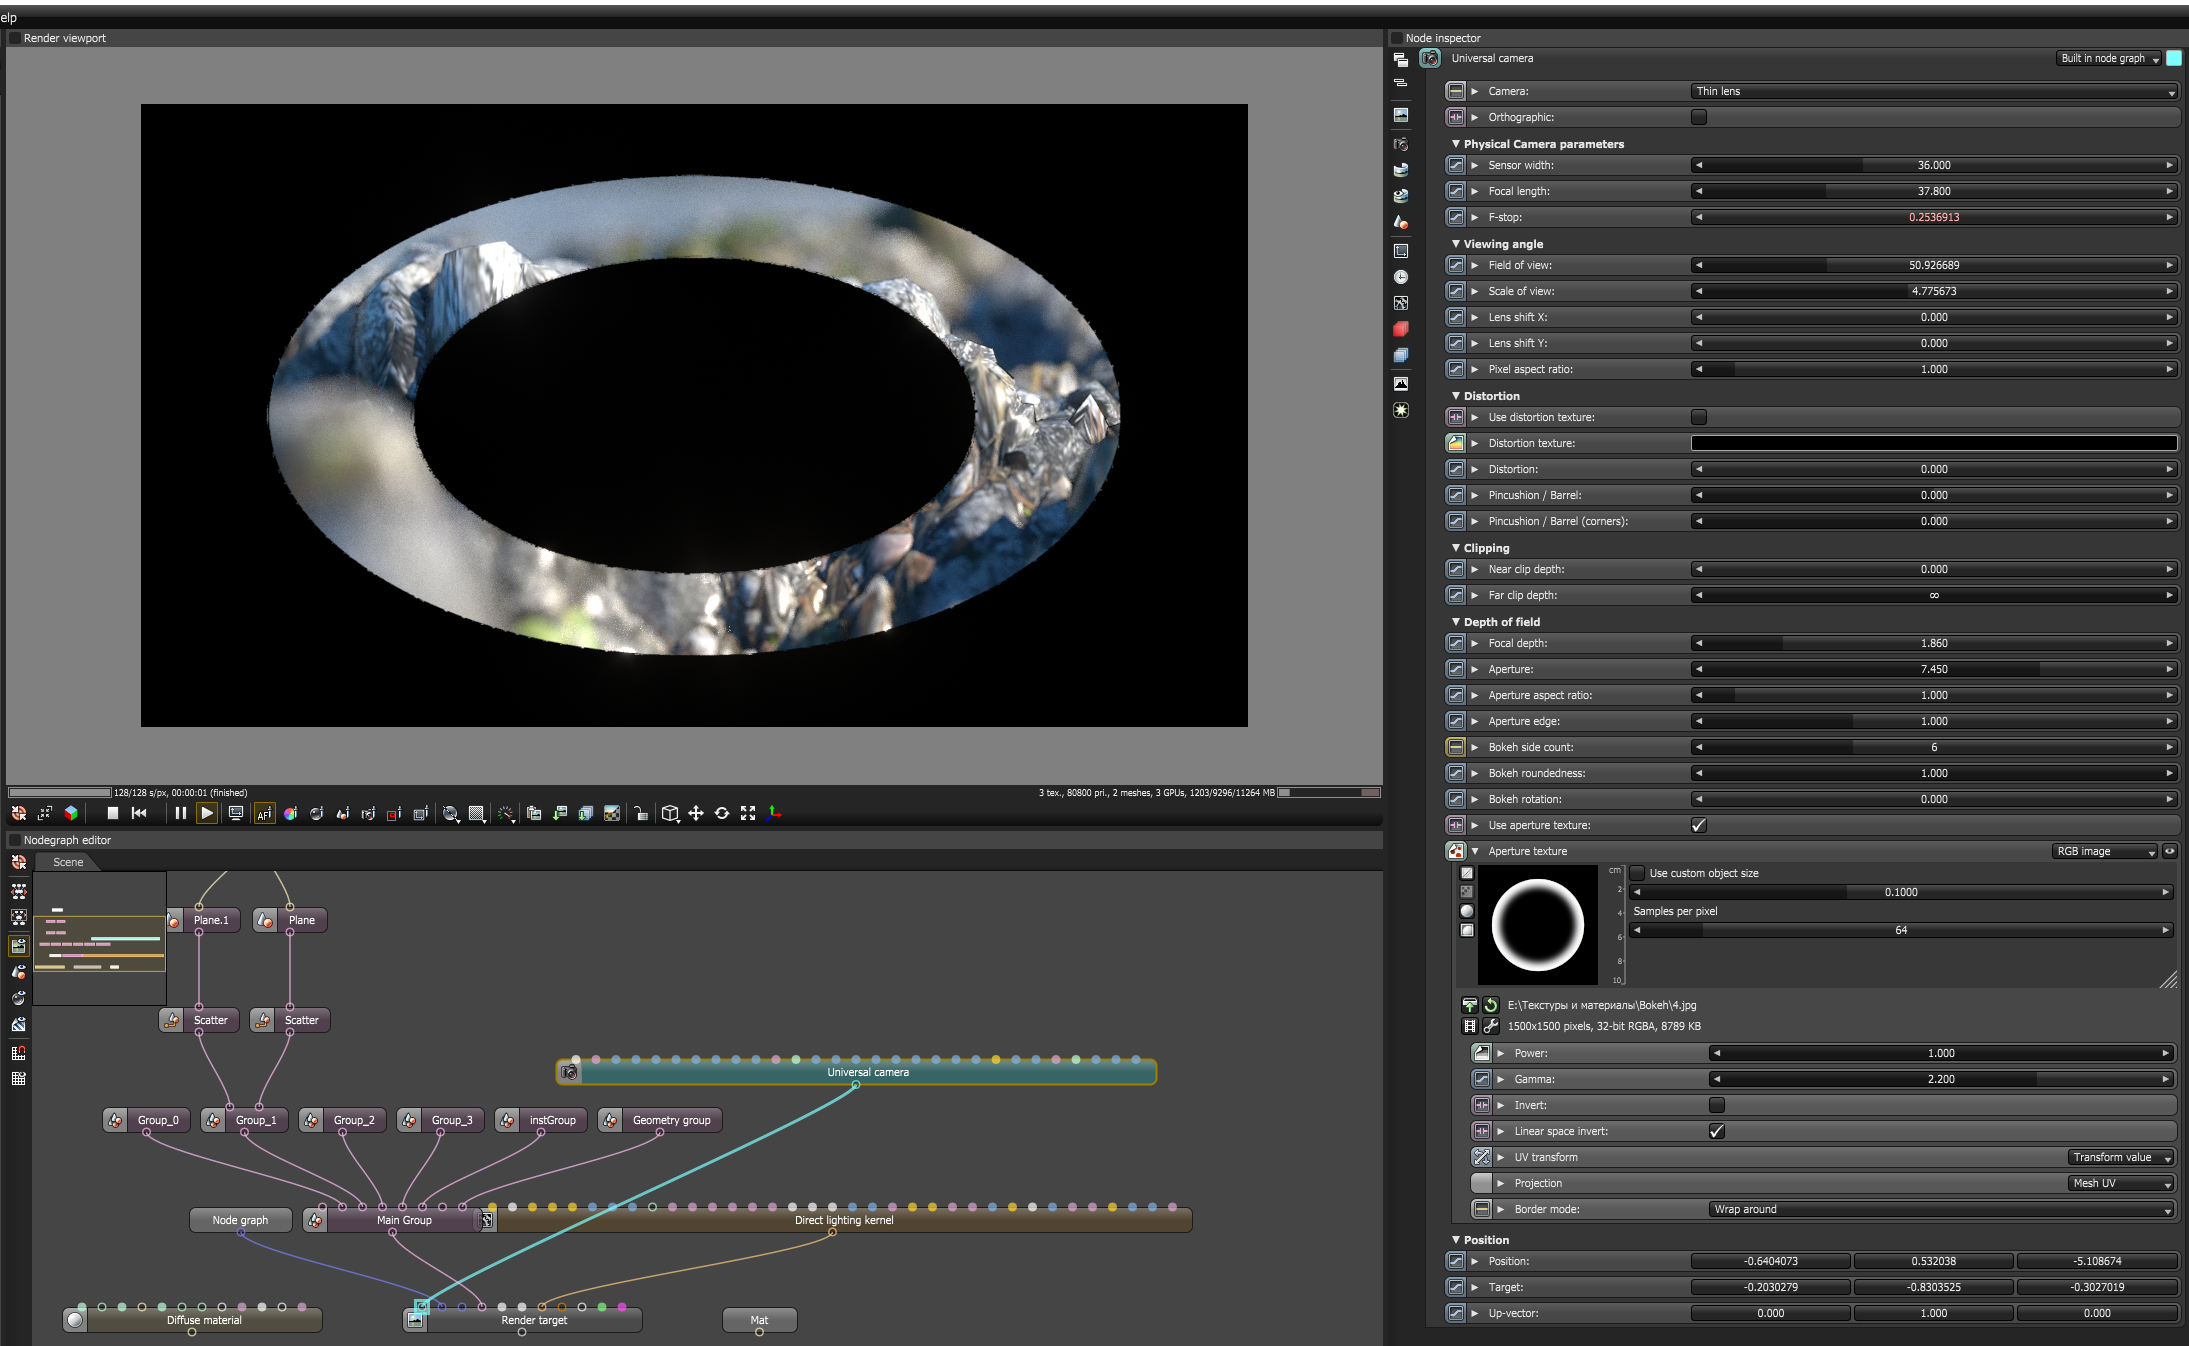The image size is (2189, 1346).
Task: Click the coordinate axes gizmo icon
Action: tap(774, 813)
